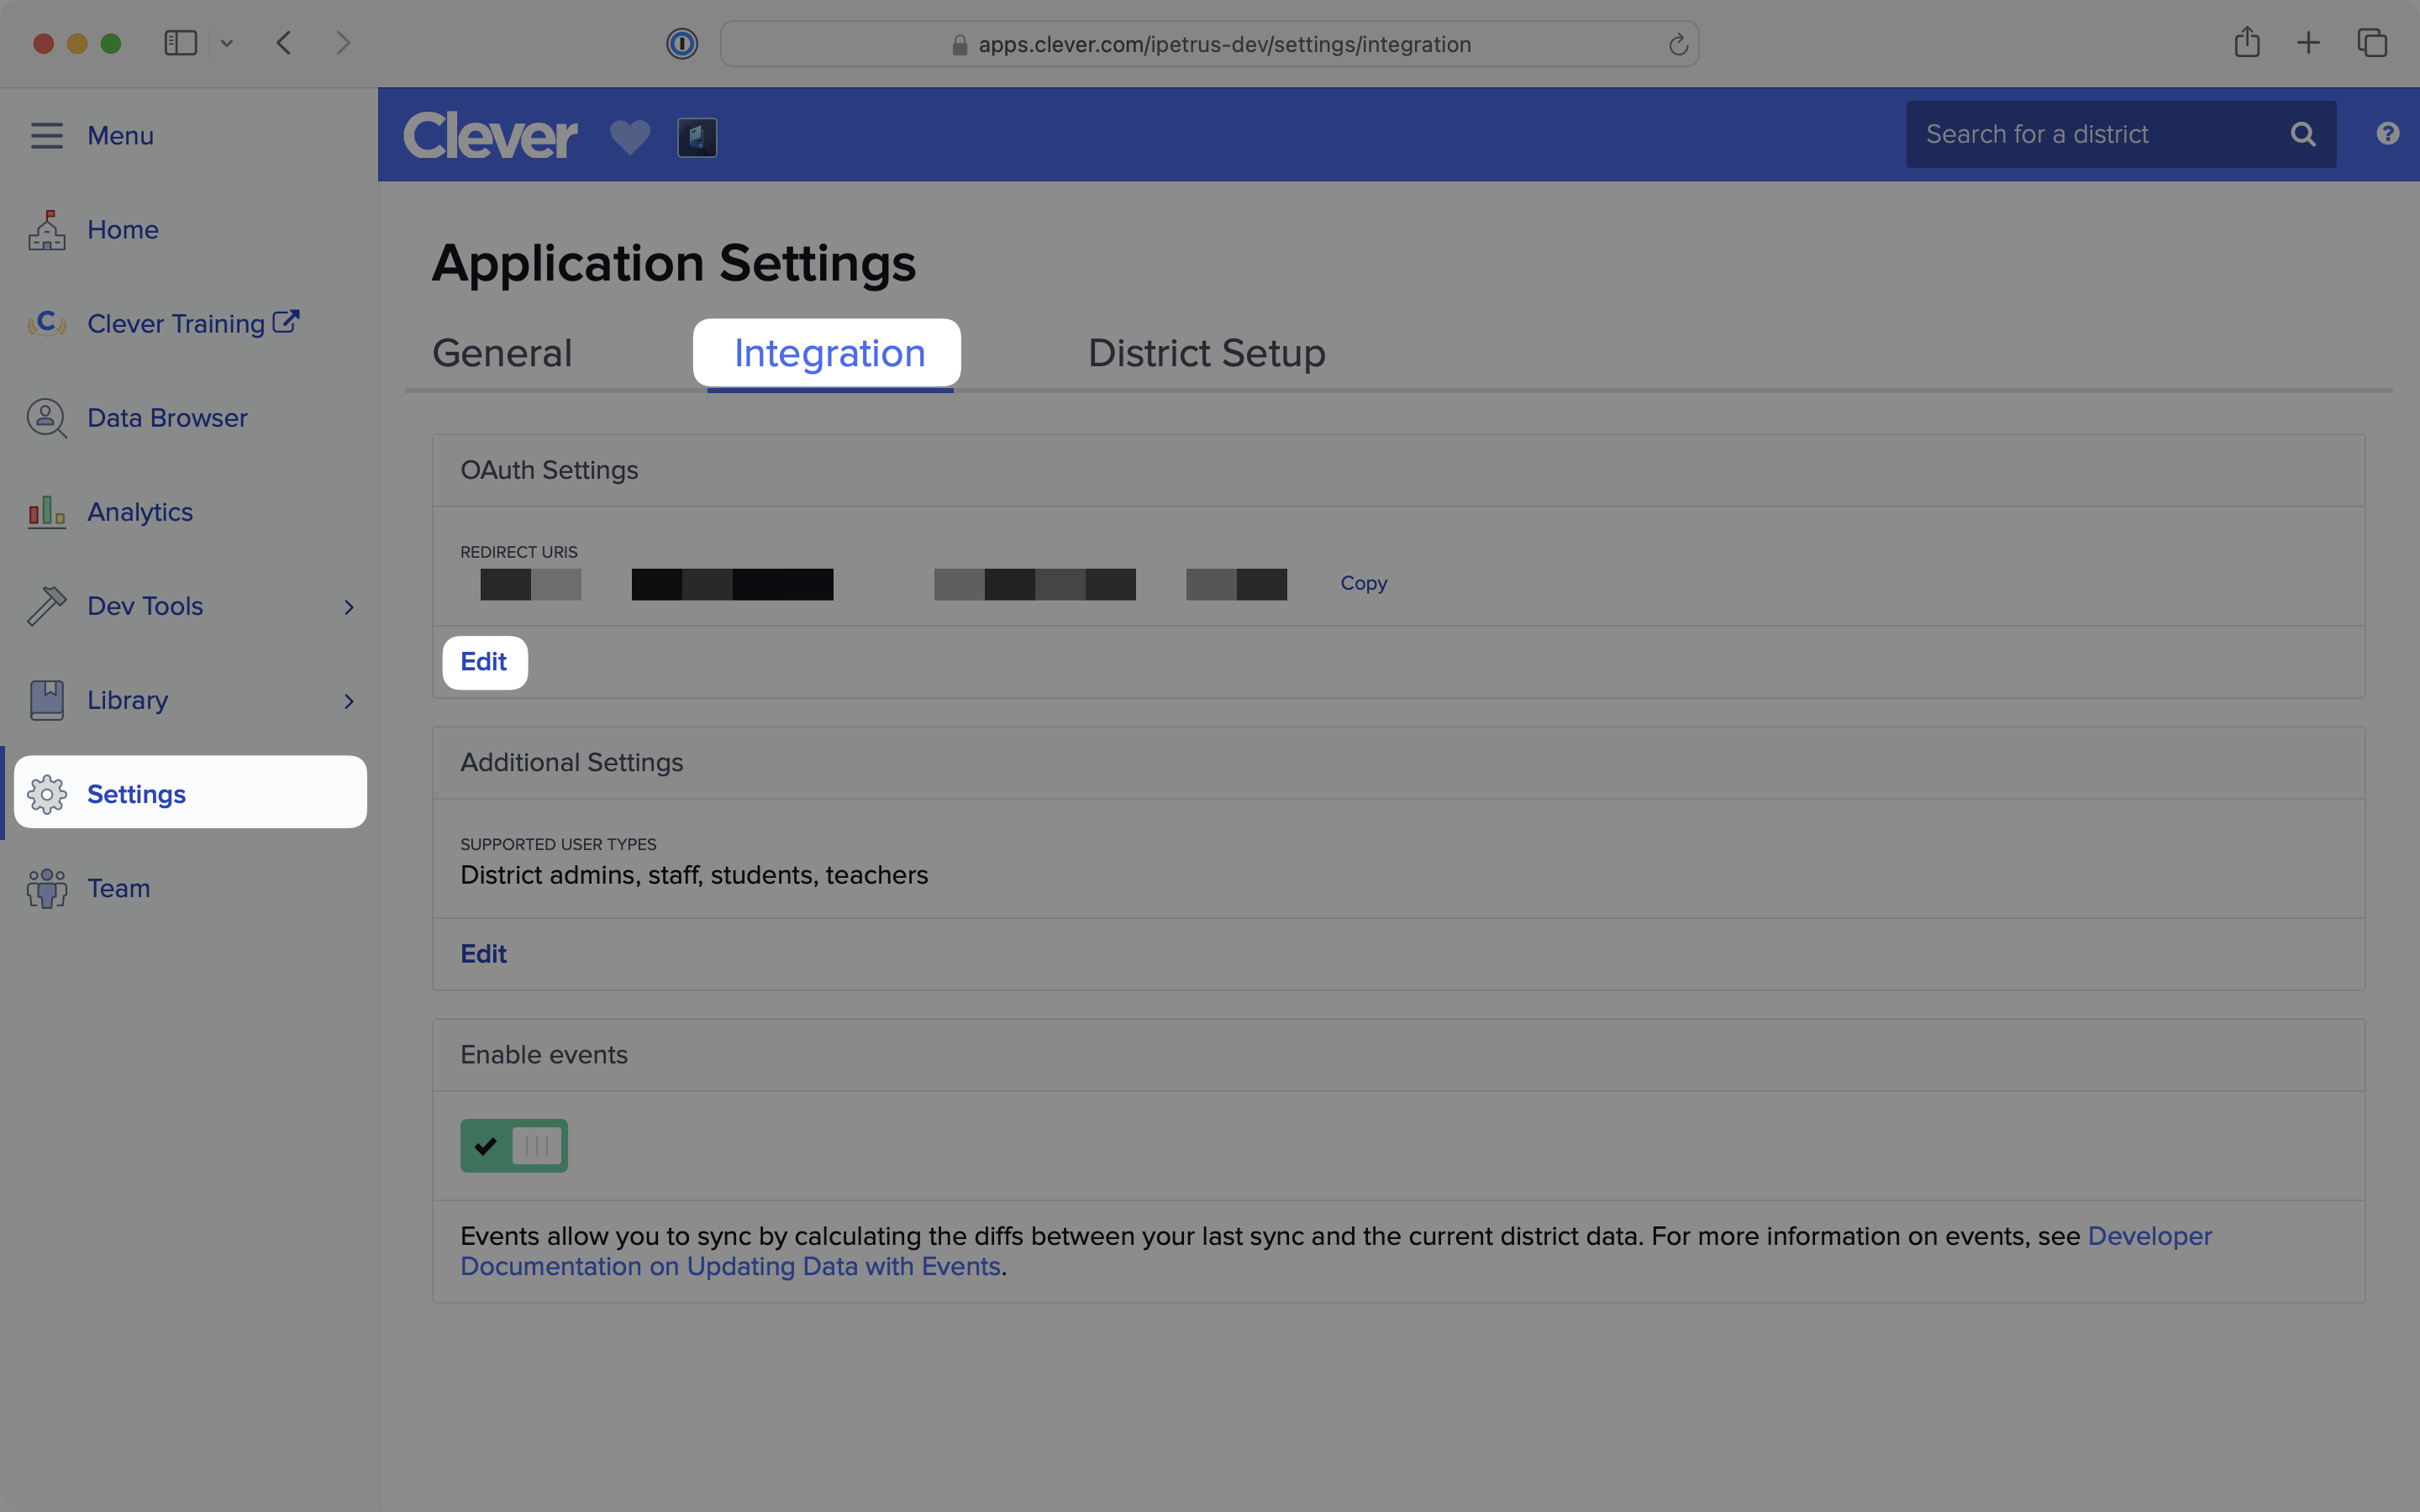Click the Settings gear icon
This screenshot has width=2420, height=1512.
click(46, 793)
